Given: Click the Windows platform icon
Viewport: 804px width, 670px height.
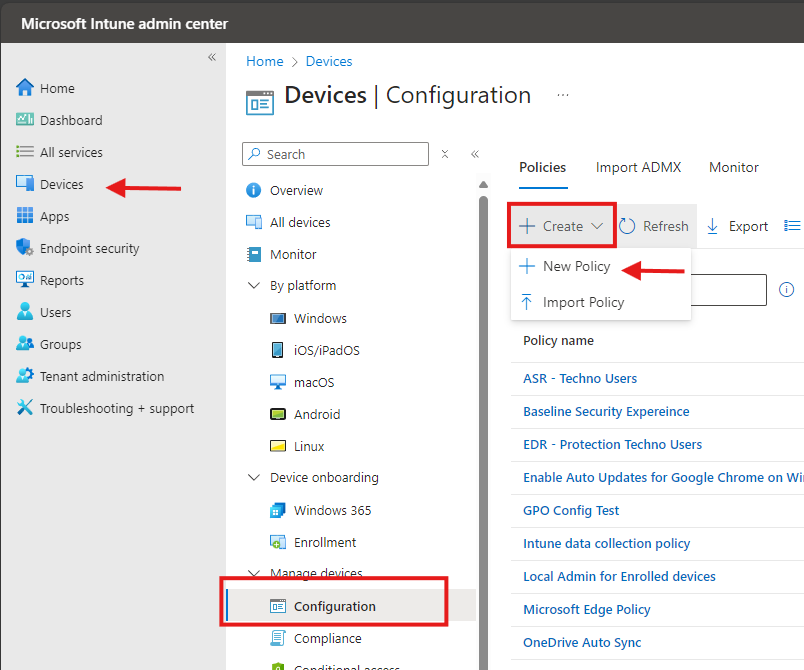Looking at the screenshot, I should (277, 318).
